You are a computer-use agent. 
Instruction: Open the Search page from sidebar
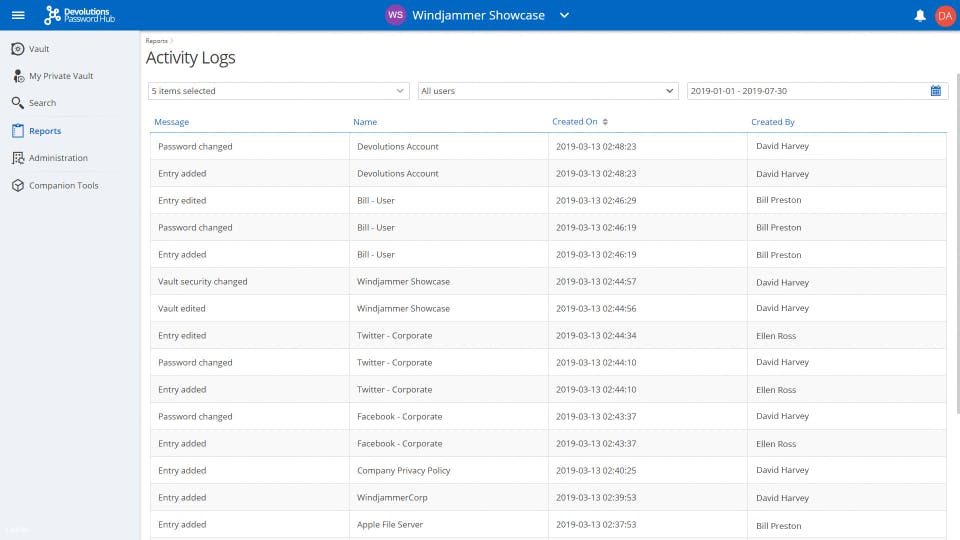coord(42,103)
